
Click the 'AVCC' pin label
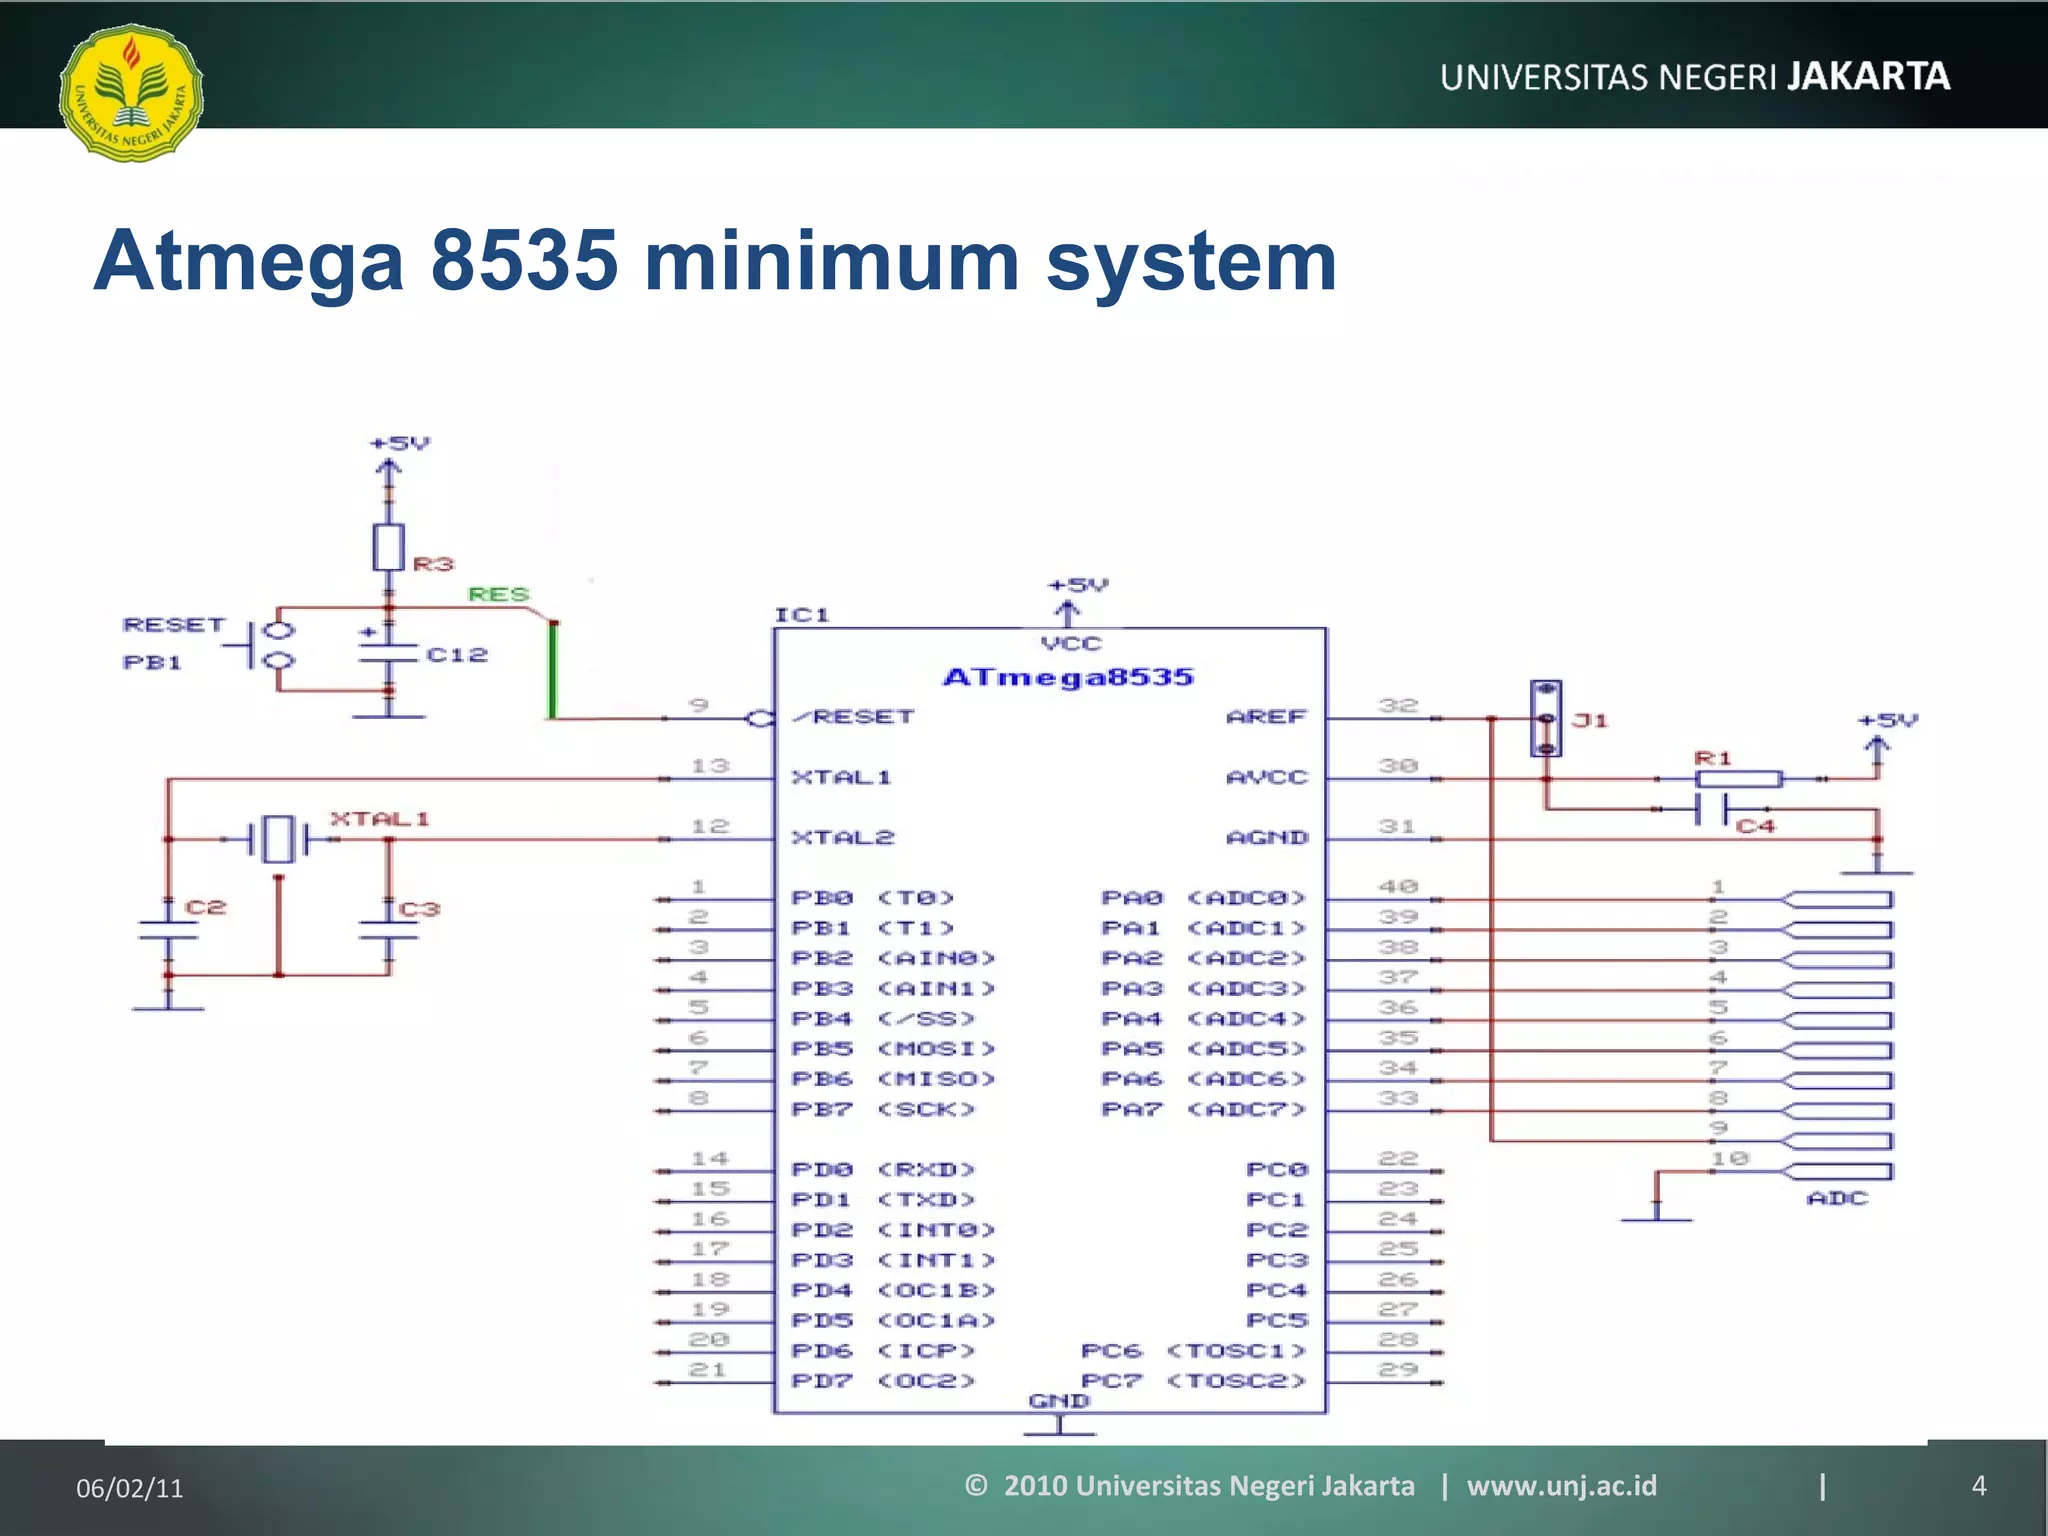click(1266, 777)
